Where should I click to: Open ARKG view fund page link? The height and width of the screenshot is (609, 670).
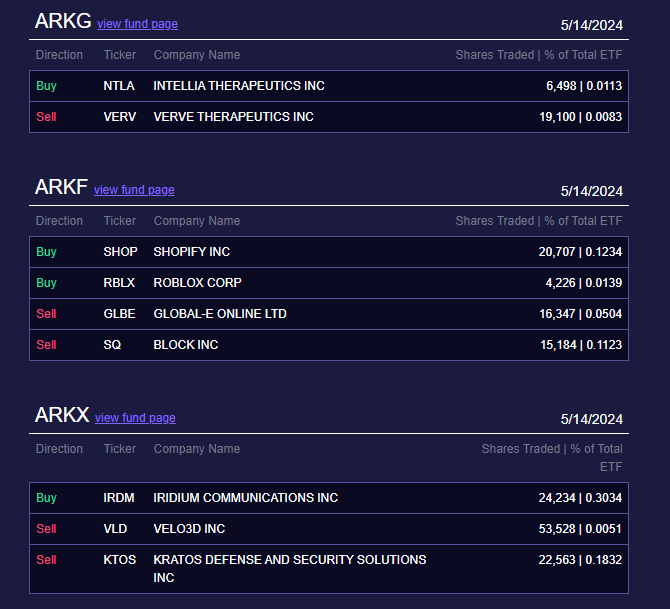(137, 24)
